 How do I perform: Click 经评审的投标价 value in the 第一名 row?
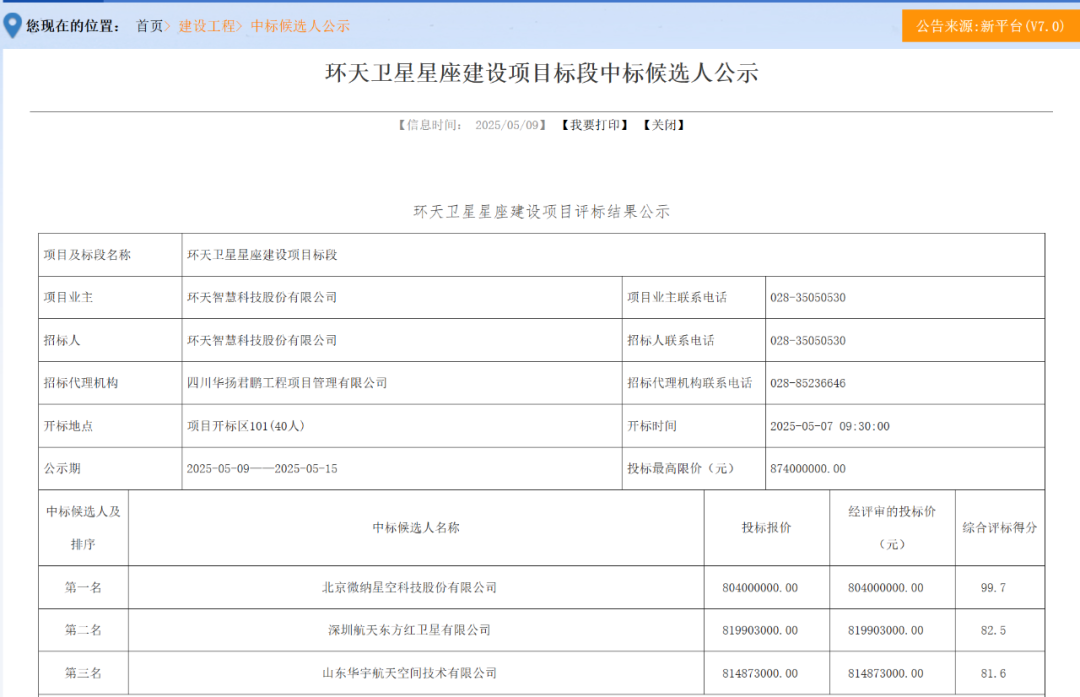885,587
